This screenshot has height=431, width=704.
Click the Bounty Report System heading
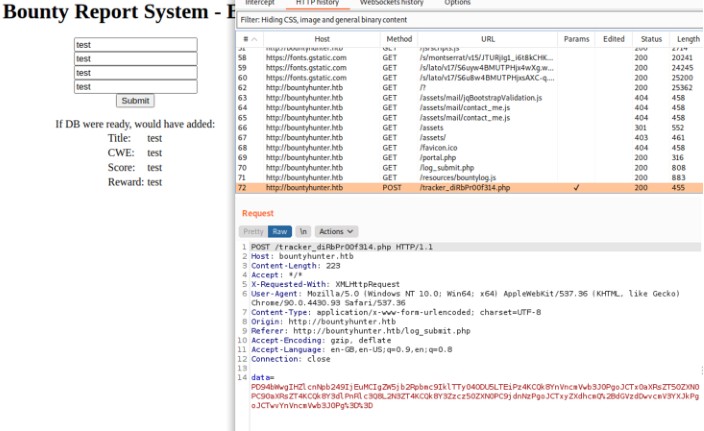pos(119,12)
